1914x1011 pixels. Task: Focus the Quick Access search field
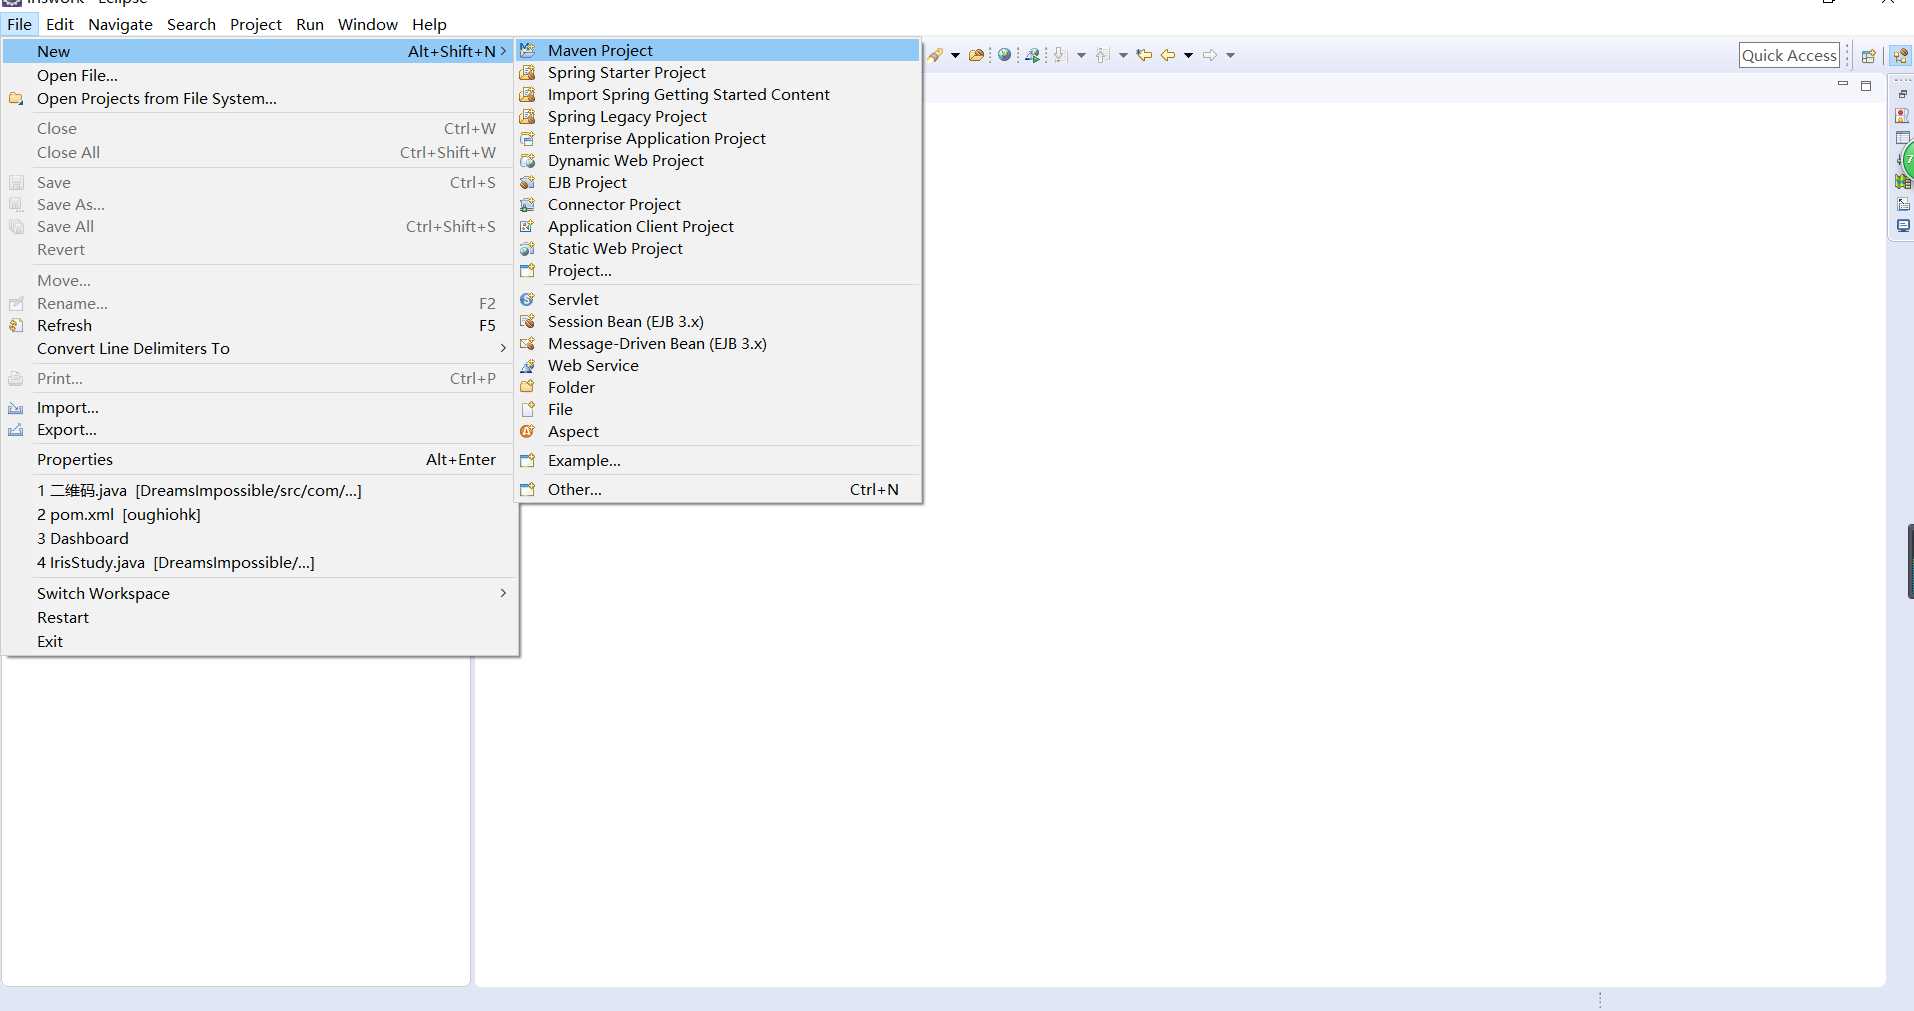[x=1789, y=55]
